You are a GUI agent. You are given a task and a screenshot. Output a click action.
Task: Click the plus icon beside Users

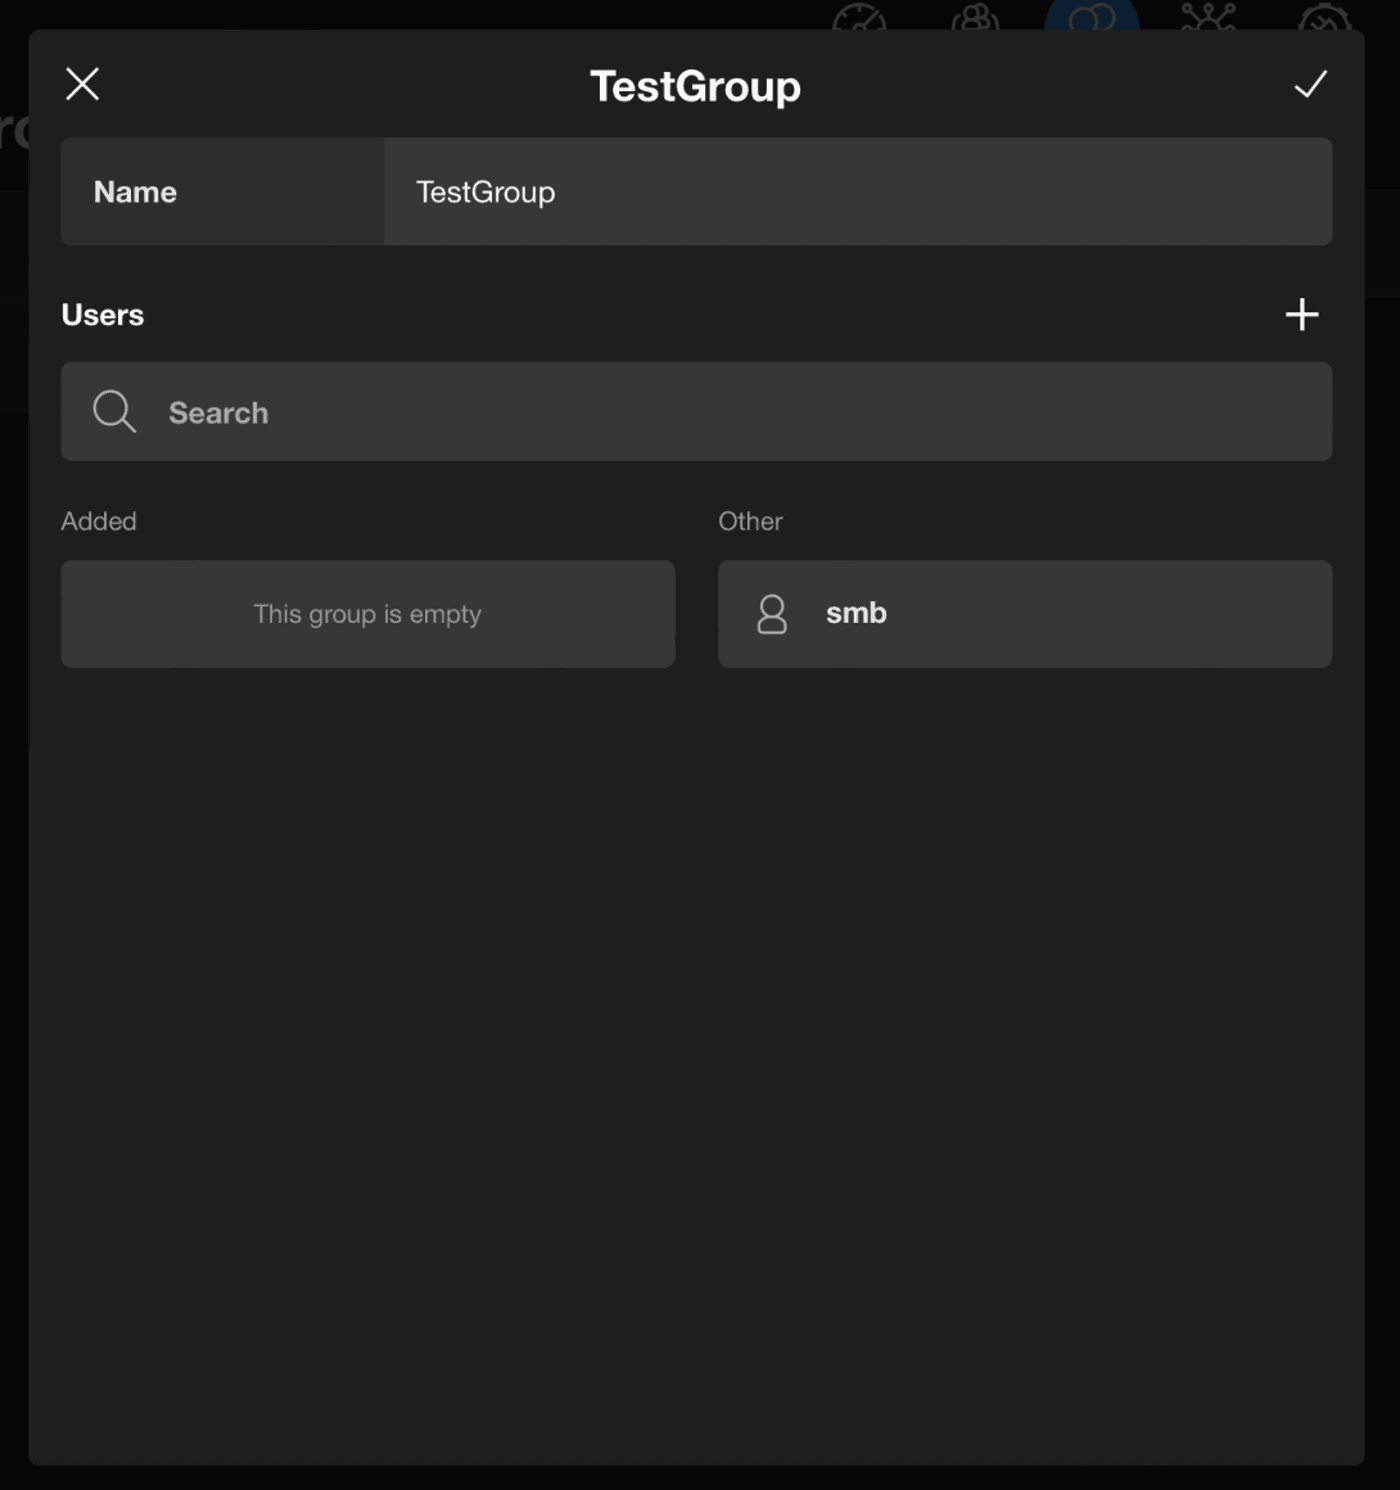pyautogui.click(x=1301, y=315)
